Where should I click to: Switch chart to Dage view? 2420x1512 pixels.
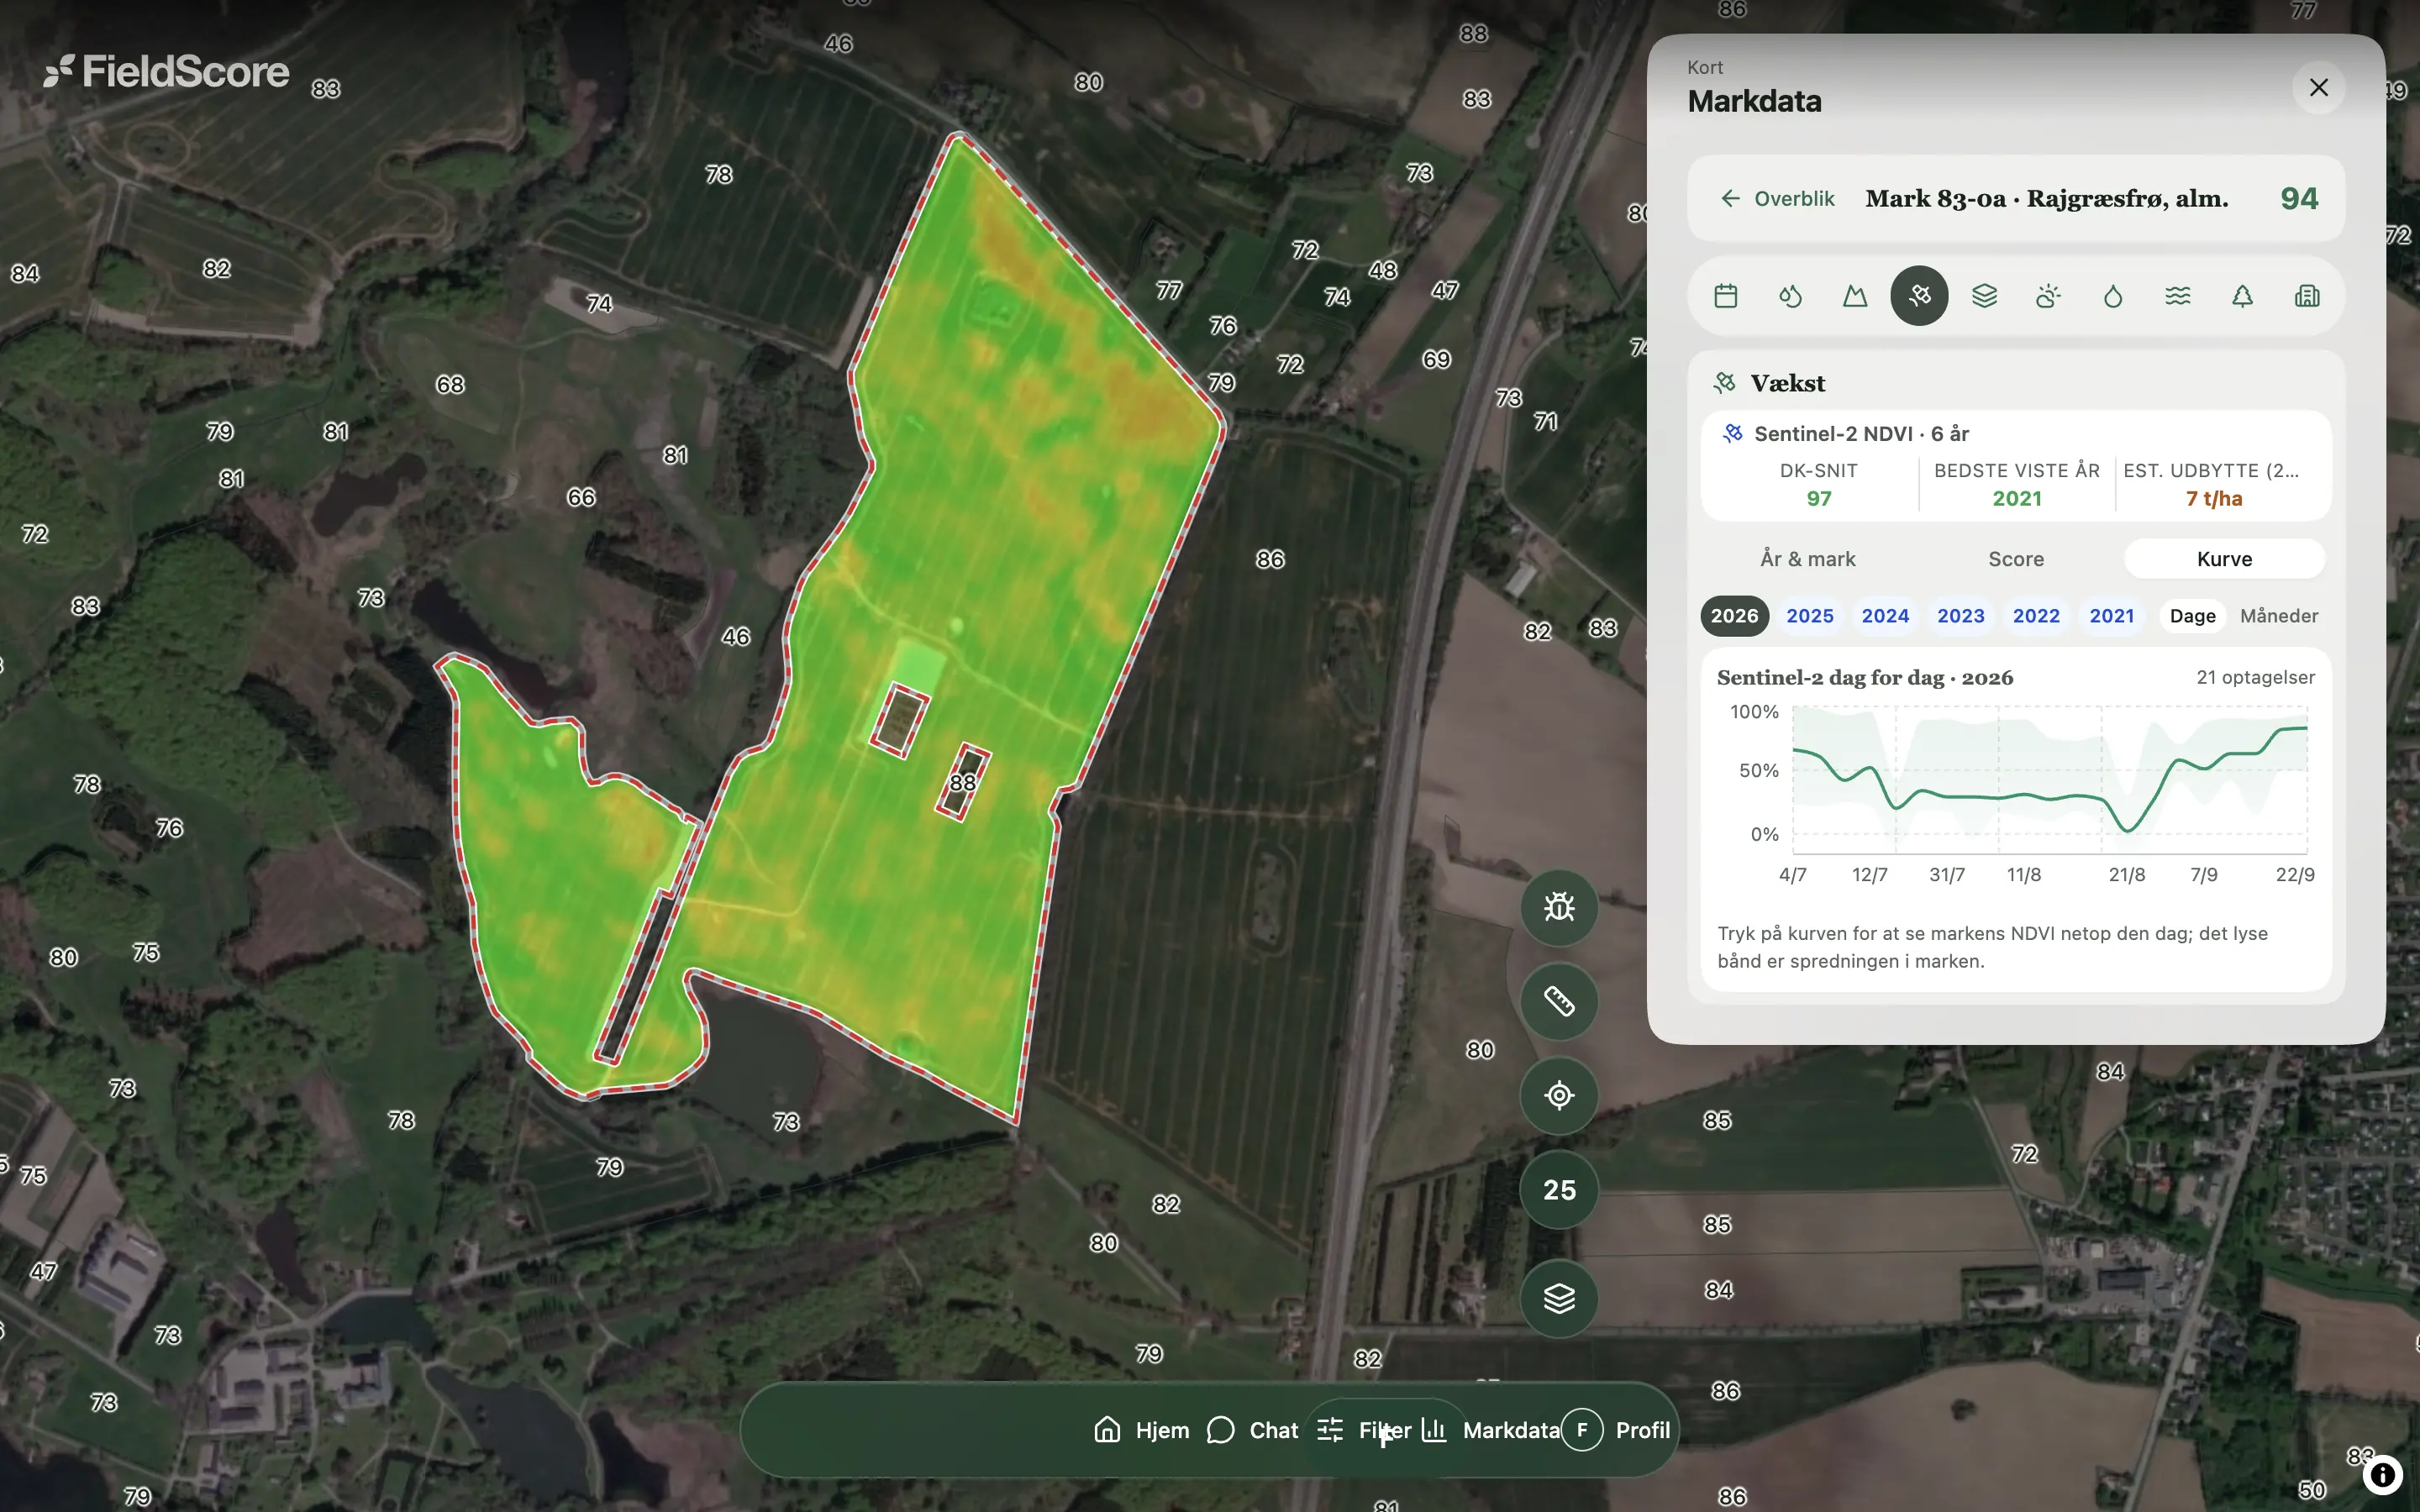tap(2192, 616)
